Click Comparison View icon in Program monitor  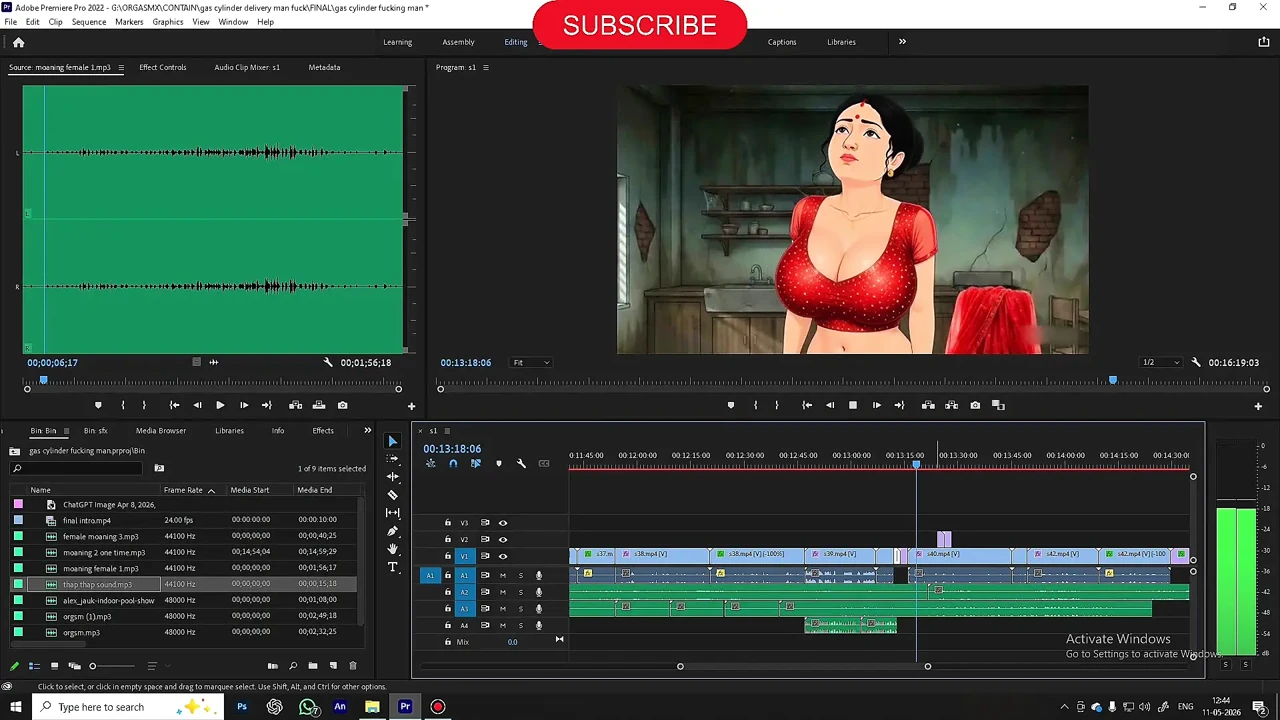(x=998, y=405)
